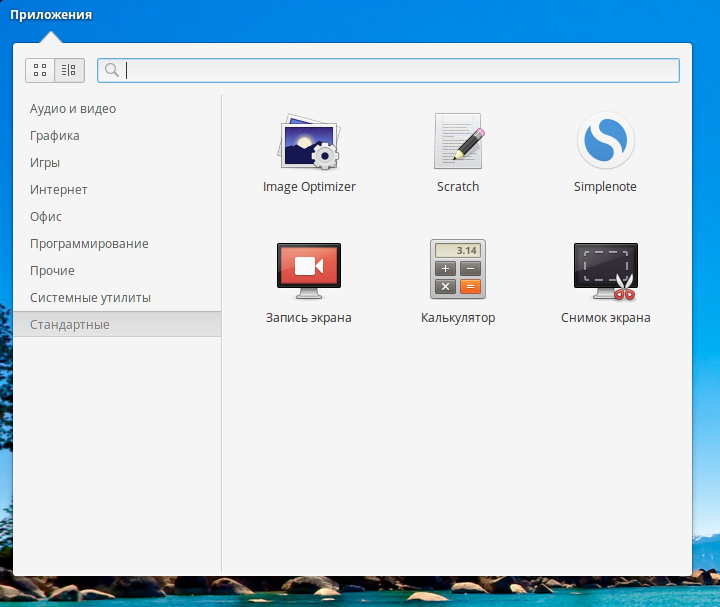Launch the Снимок экрана screenshot tool
This screenshot has width=720, height=607.
coord(605,272)
